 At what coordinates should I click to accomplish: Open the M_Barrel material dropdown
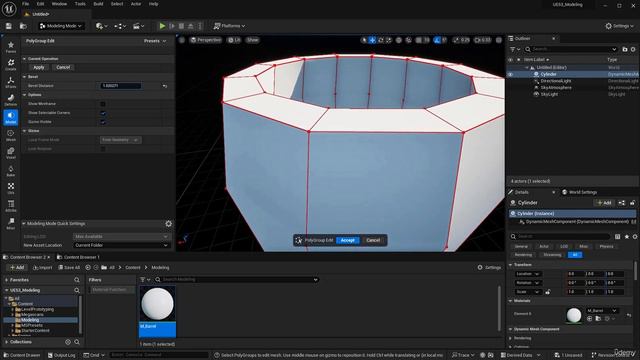click(x=602, y=310)
